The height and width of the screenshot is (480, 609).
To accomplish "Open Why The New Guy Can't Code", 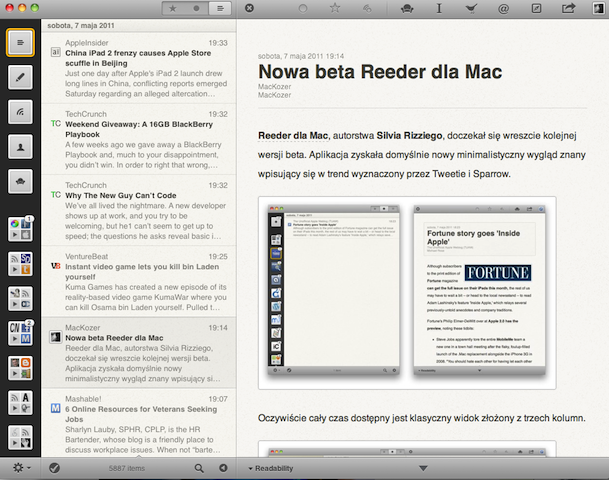I will [x=139, y=210].
